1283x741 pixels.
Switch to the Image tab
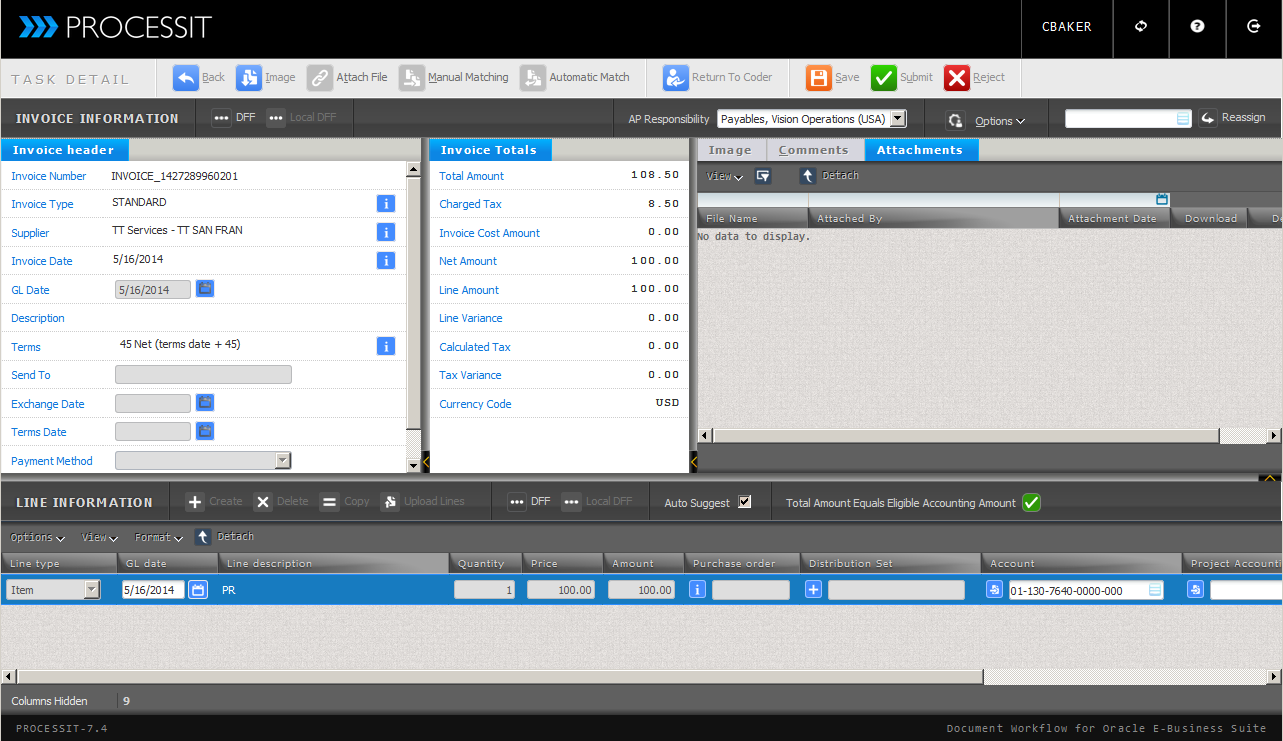coord(730,150)
